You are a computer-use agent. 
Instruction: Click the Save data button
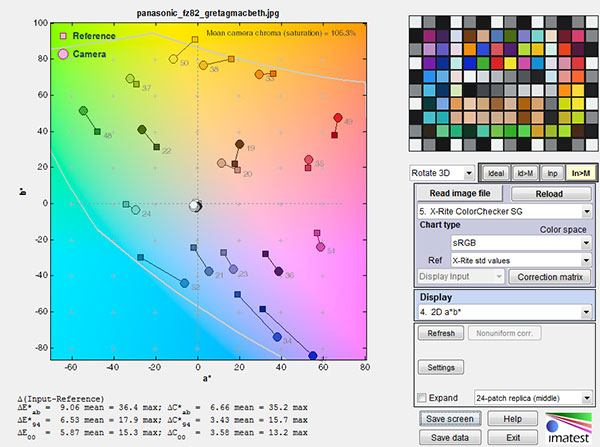[450, 437]
